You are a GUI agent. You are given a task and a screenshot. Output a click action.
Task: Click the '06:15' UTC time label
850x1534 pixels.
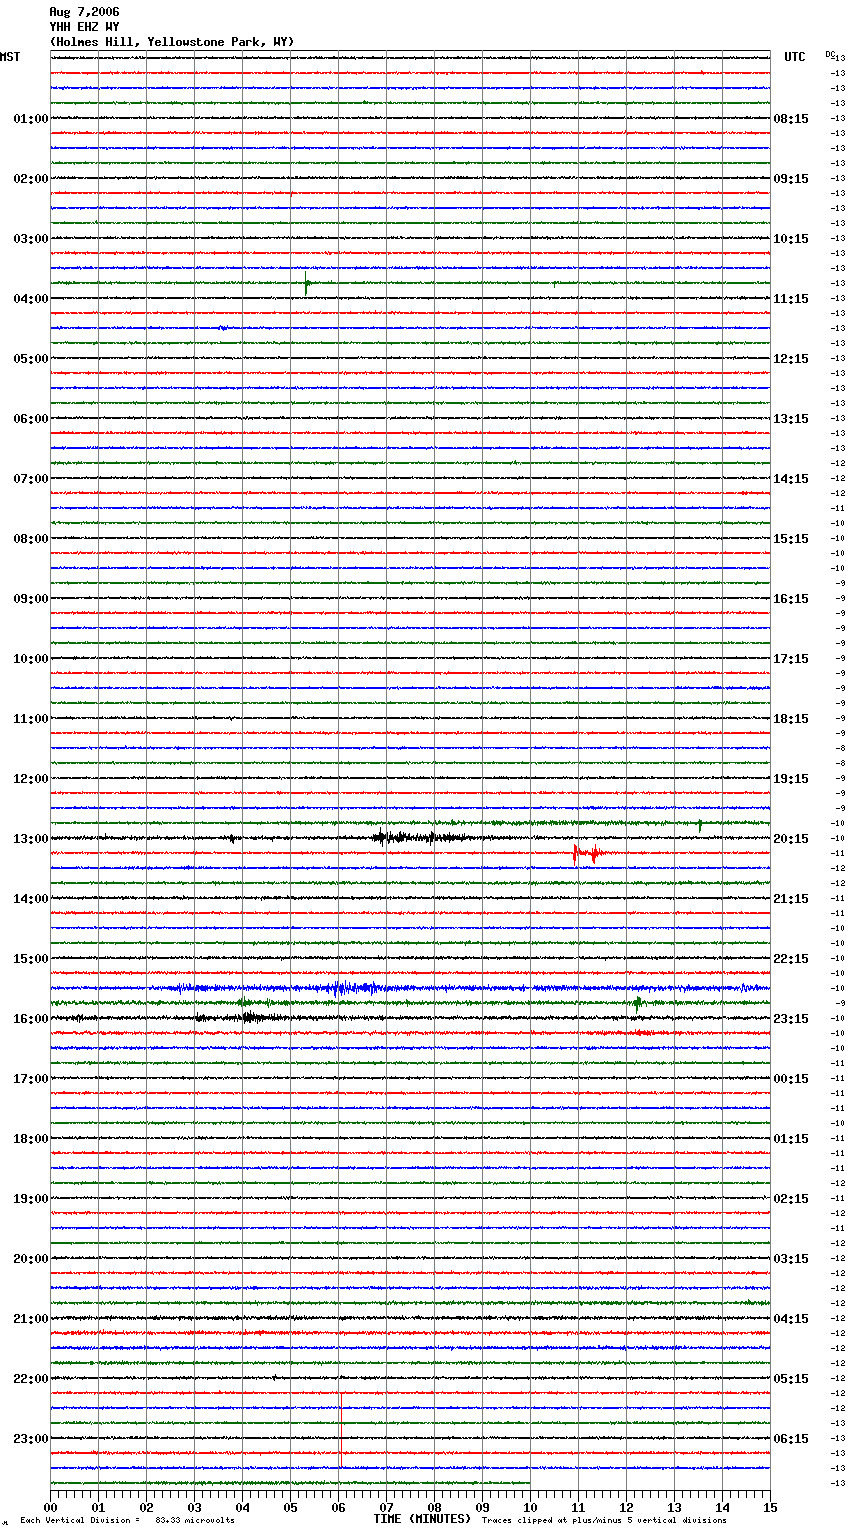(x=791, y=1439)
